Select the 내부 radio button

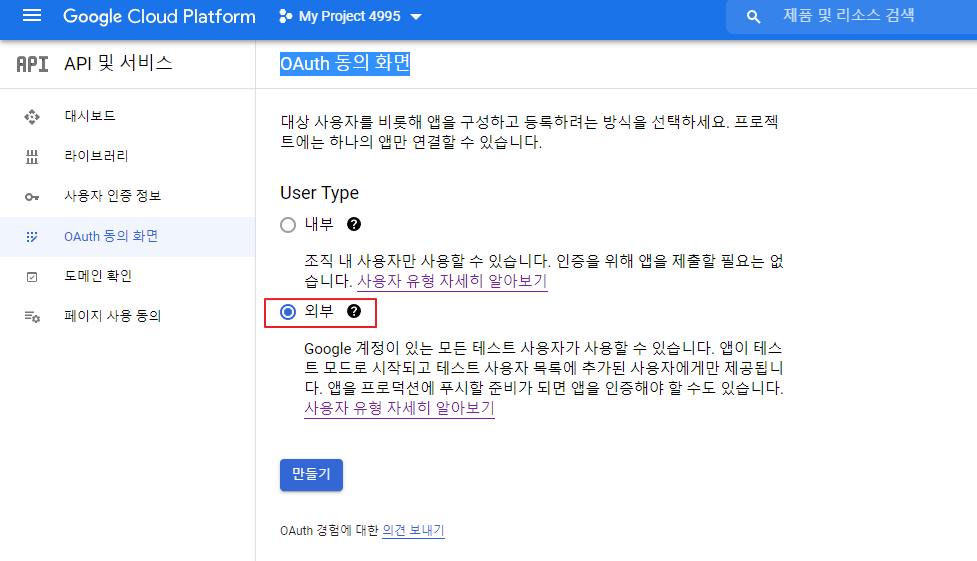pyautogui.click(x=288, y=225)
